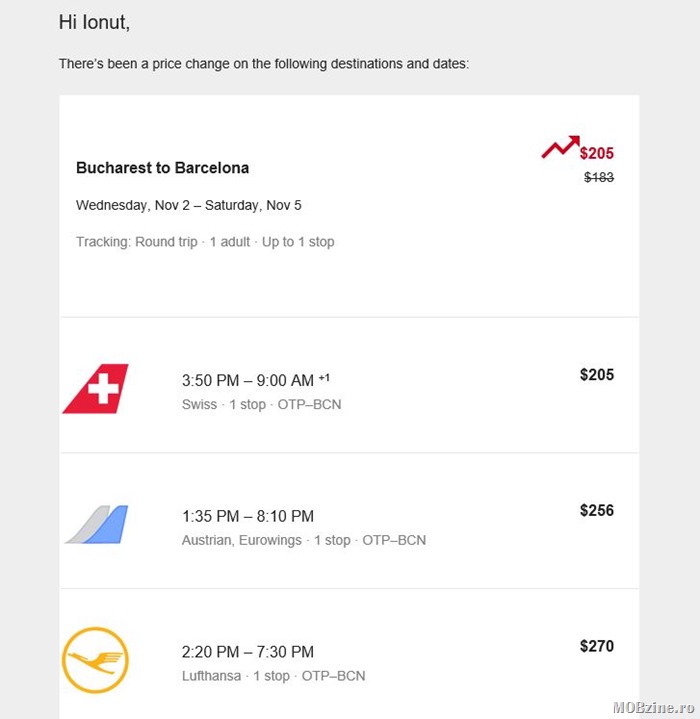
Task: Click the price change notice sentence
Action: (264, 64)
